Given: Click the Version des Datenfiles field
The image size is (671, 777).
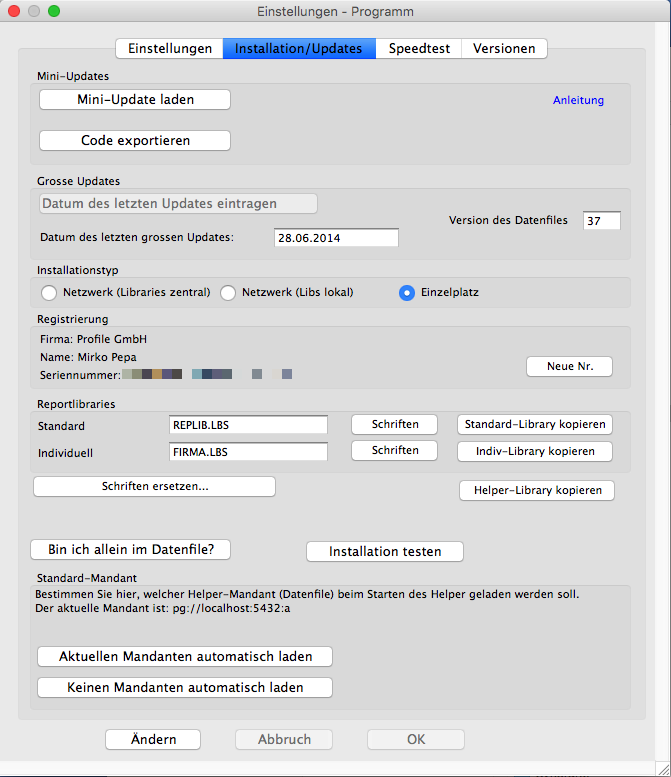Looking at the screenshot, I should pyautogui.click(x=601, y=221).
